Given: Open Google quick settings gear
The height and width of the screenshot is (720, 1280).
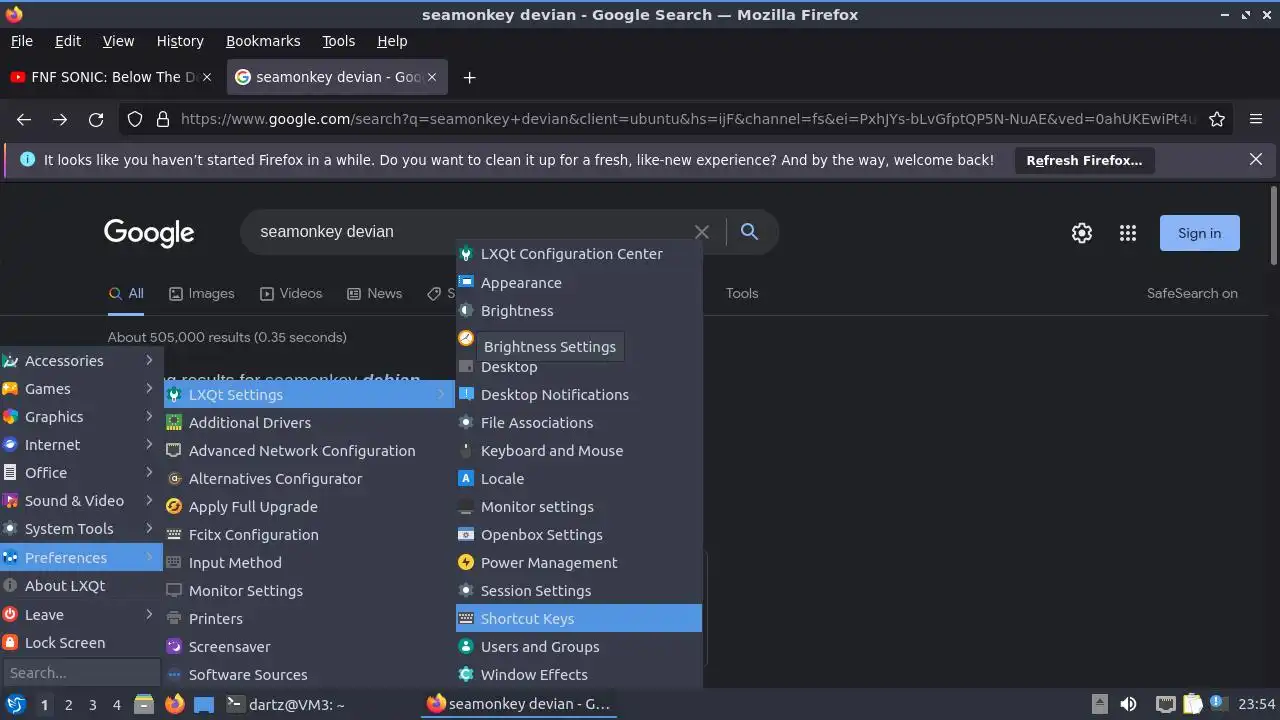Looking at the screenshot, I should 1082,233.
